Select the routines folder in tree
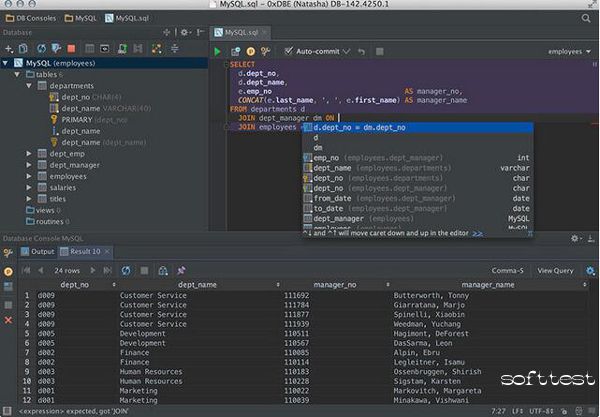This screenshot has height=417, width=600. point(48,222)
